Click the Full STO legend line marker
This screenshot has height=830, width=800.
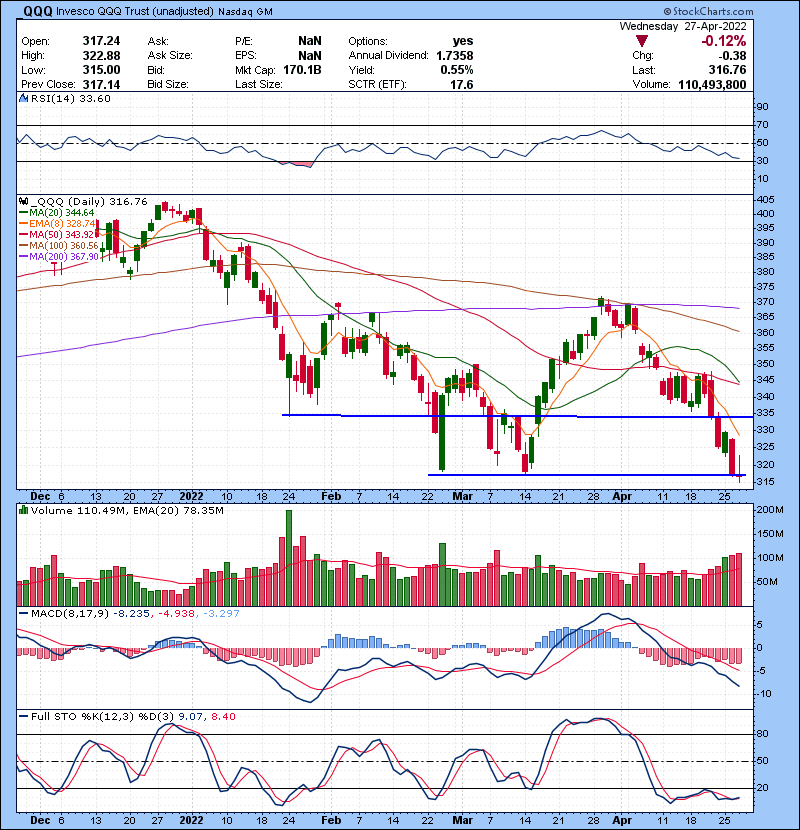pos(22,714)
